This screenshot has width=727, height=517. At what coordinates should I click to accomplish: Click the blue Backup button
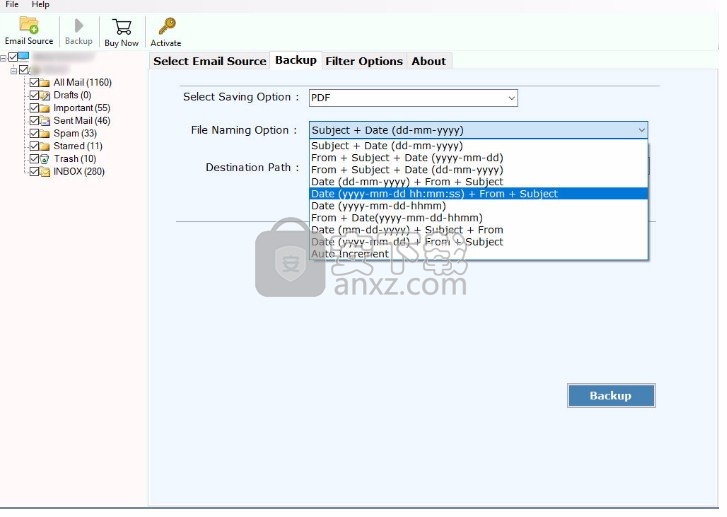pyautogui.click(x=611, y=396)
